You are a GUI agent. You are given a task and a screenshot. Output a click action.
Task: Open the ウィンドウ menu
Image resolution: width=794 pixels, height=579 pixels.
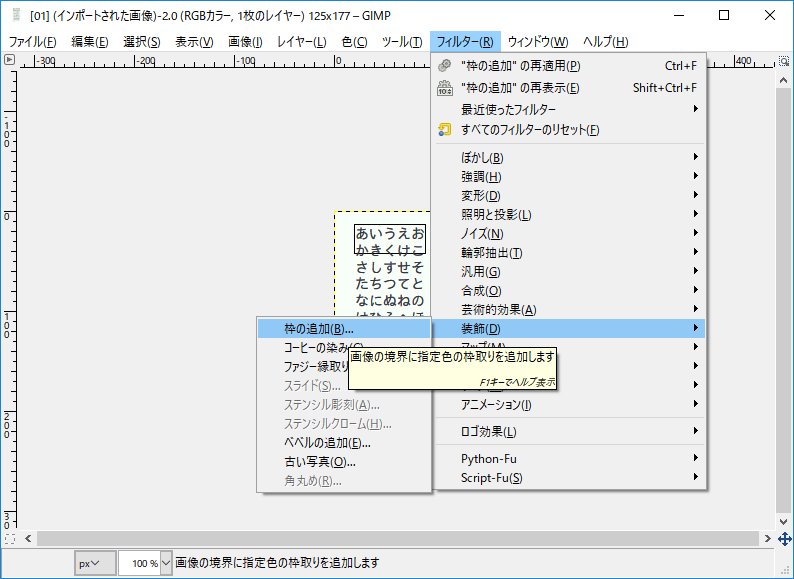click(x=538, y=42)
